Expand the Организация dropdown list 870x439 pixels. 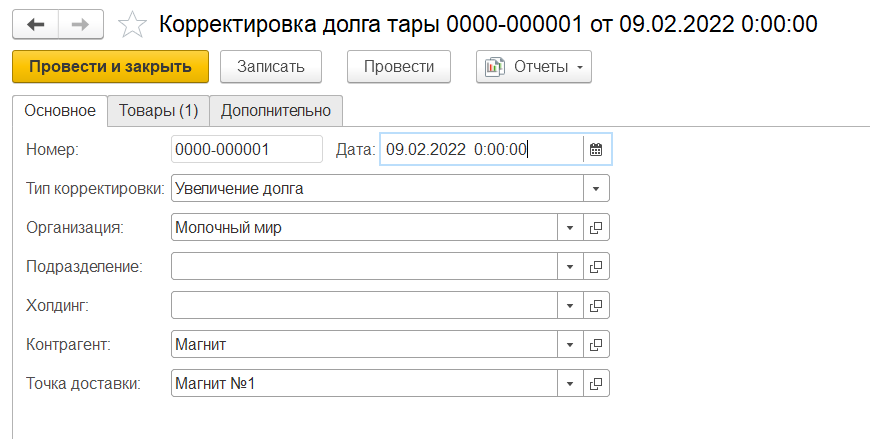[x=569, y=227]
